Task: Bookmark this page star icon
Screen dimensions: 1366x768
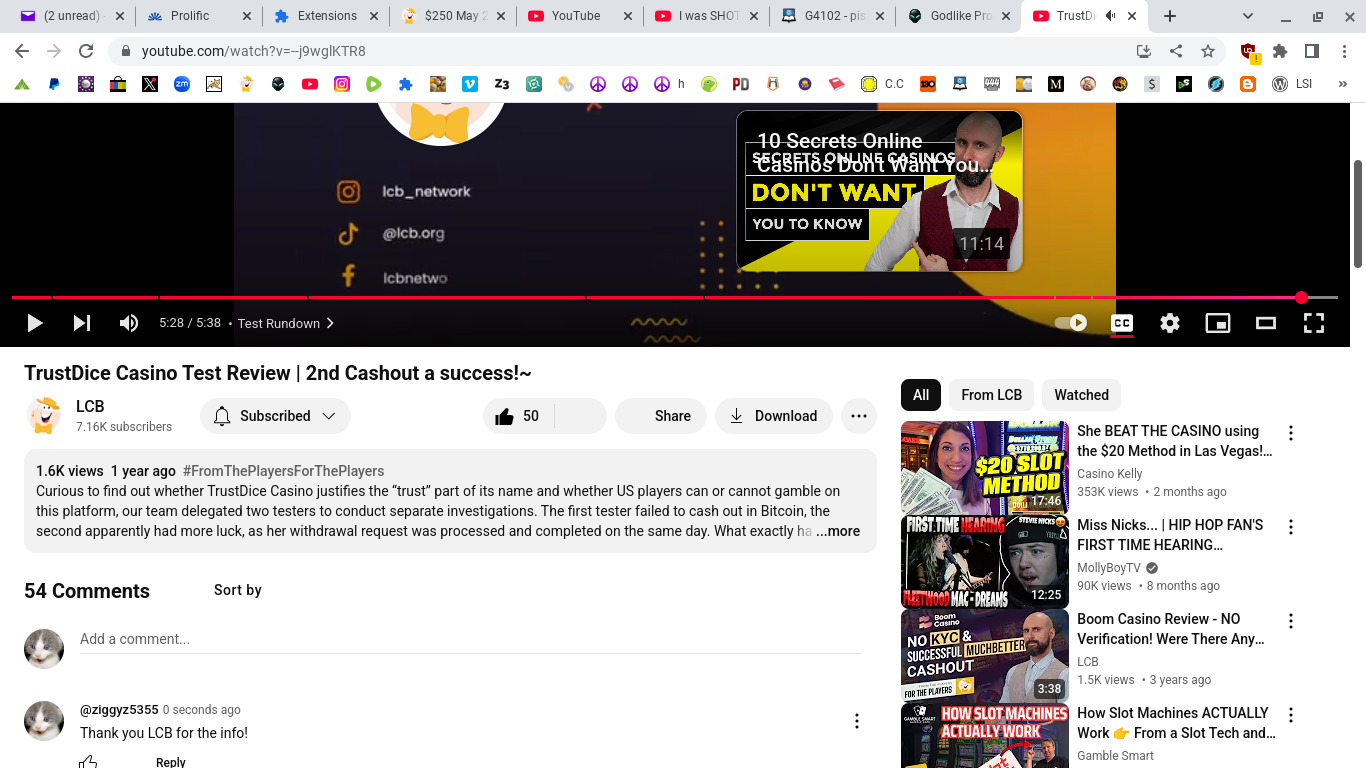Action: tap(1208, 51)
